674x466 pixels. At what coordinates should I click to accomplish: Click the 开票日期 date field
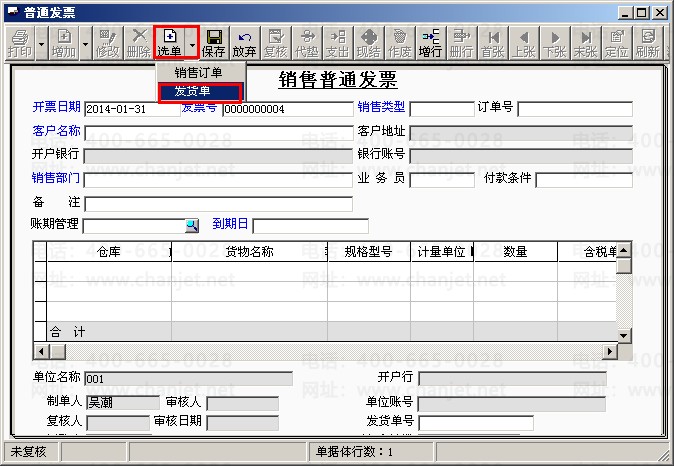pyautogui.click(x=132, y=109)
